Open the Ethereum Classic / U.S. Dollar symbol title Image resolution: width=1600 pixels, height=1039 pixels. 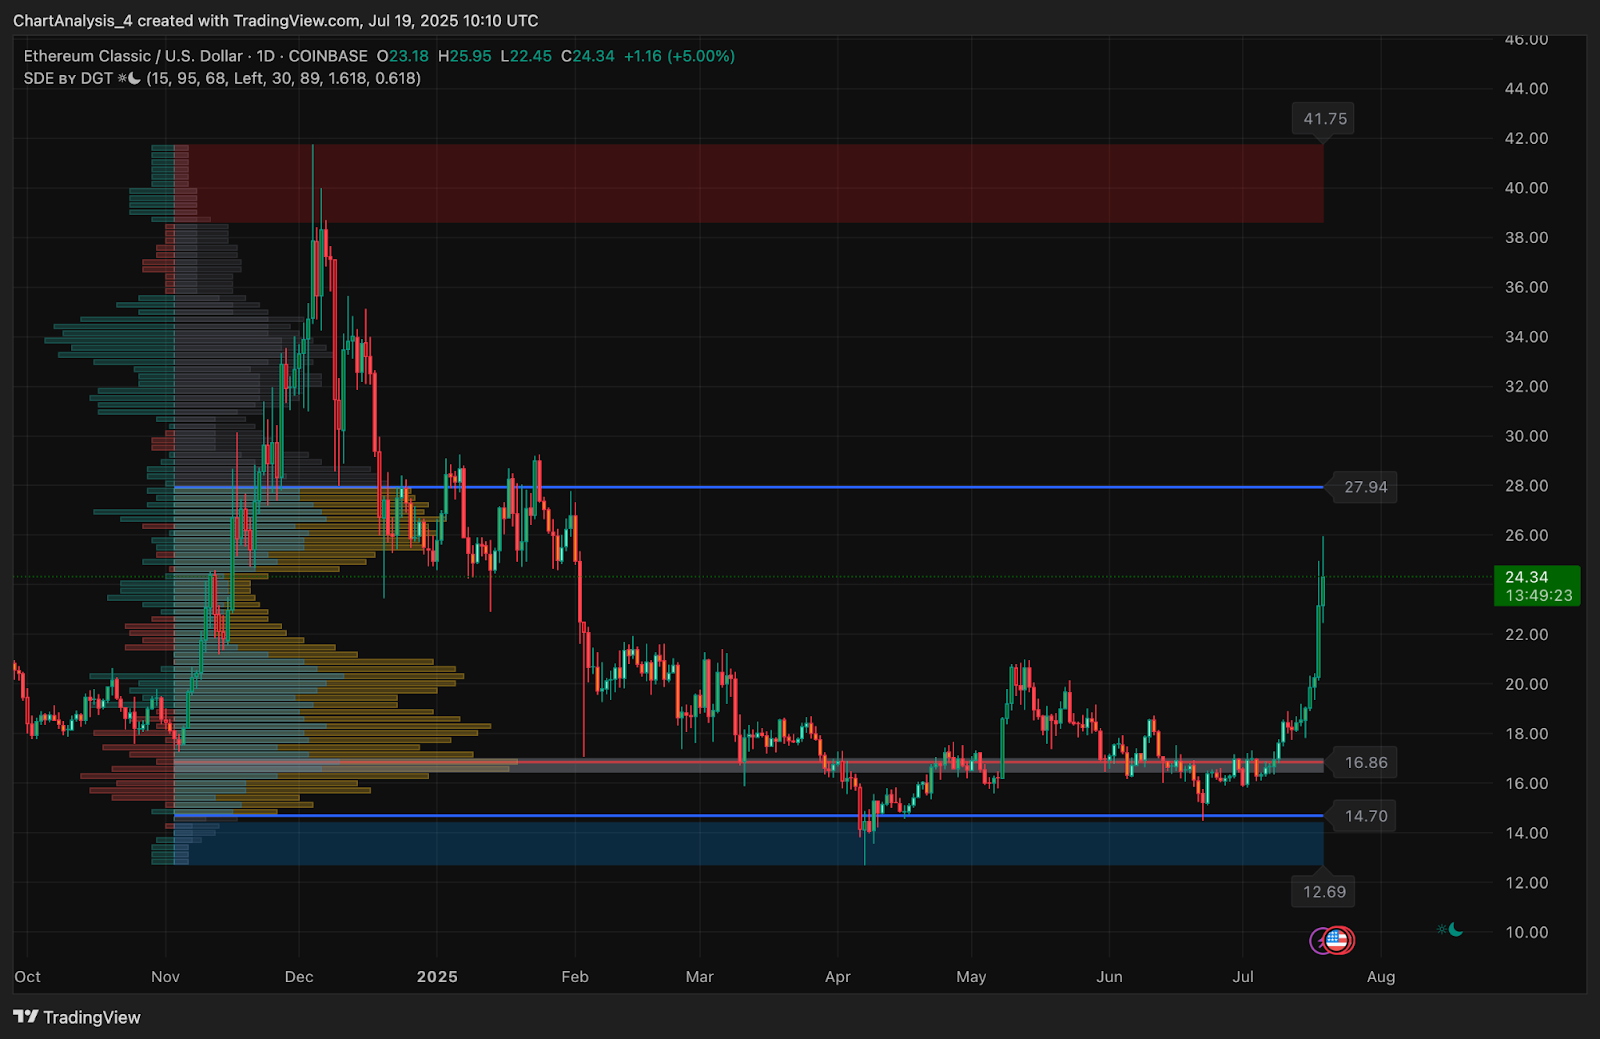[133, 56]
